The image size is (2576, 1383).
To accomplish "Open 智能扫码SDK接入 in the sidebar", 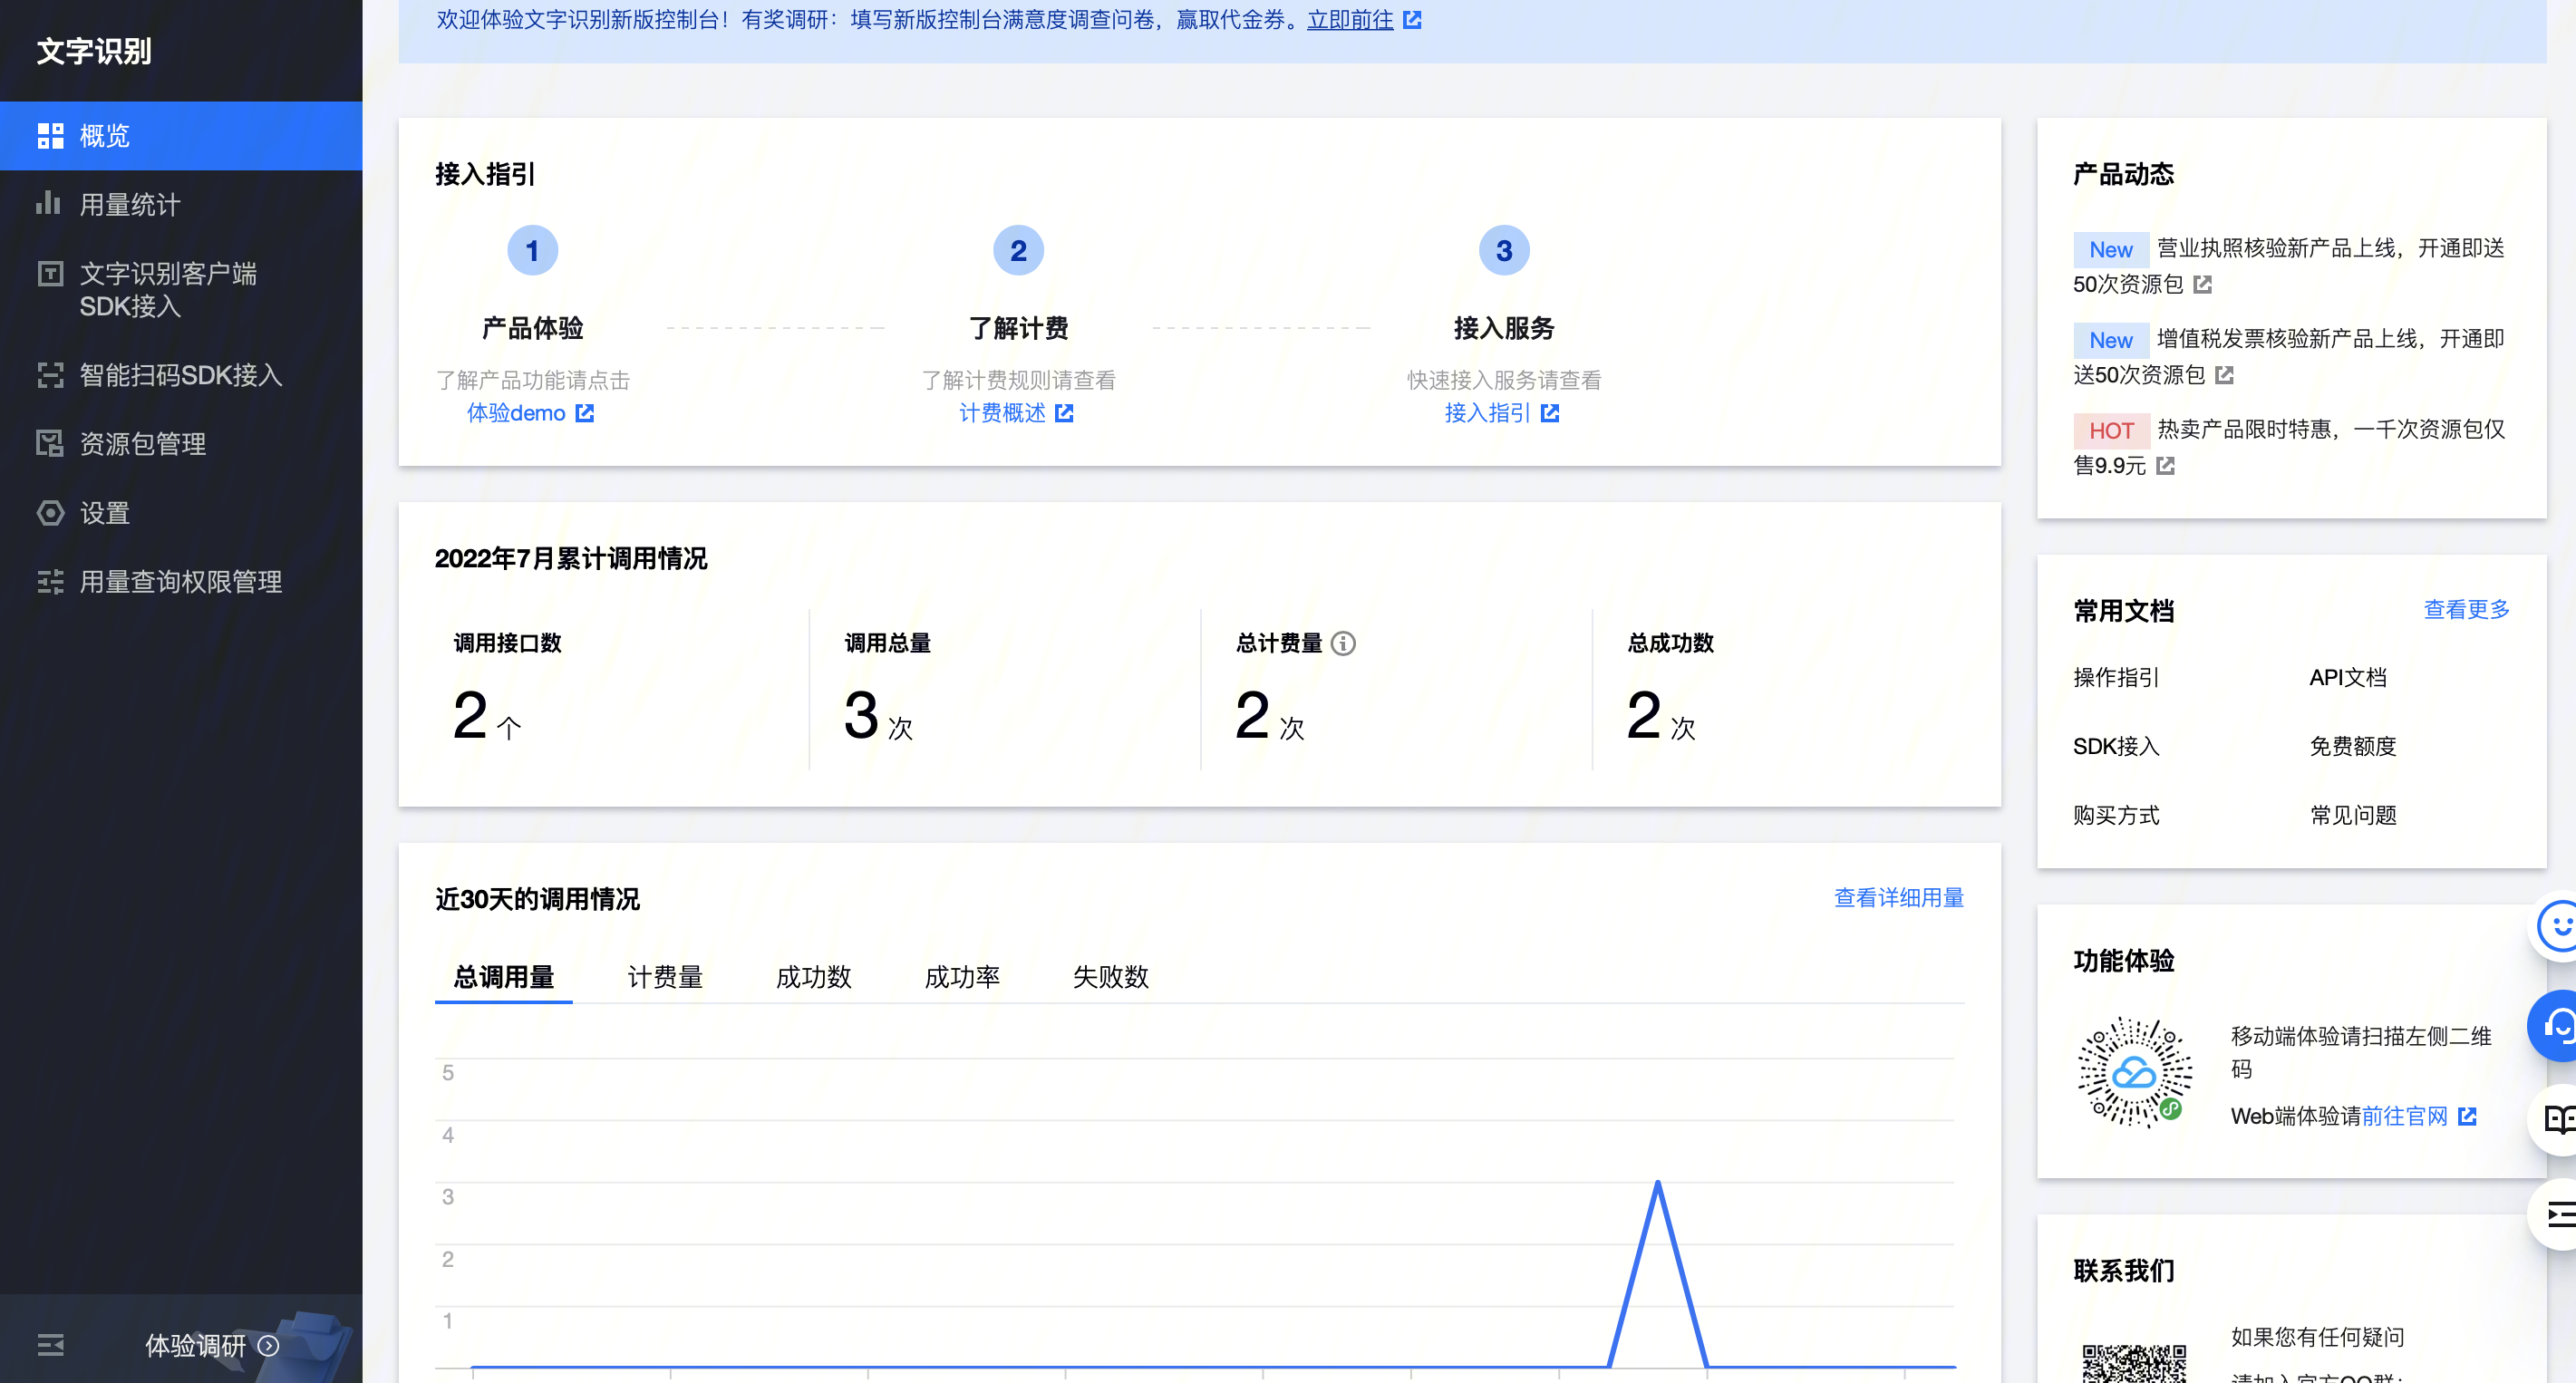I will pyautogui.click(x=181, y=375).
